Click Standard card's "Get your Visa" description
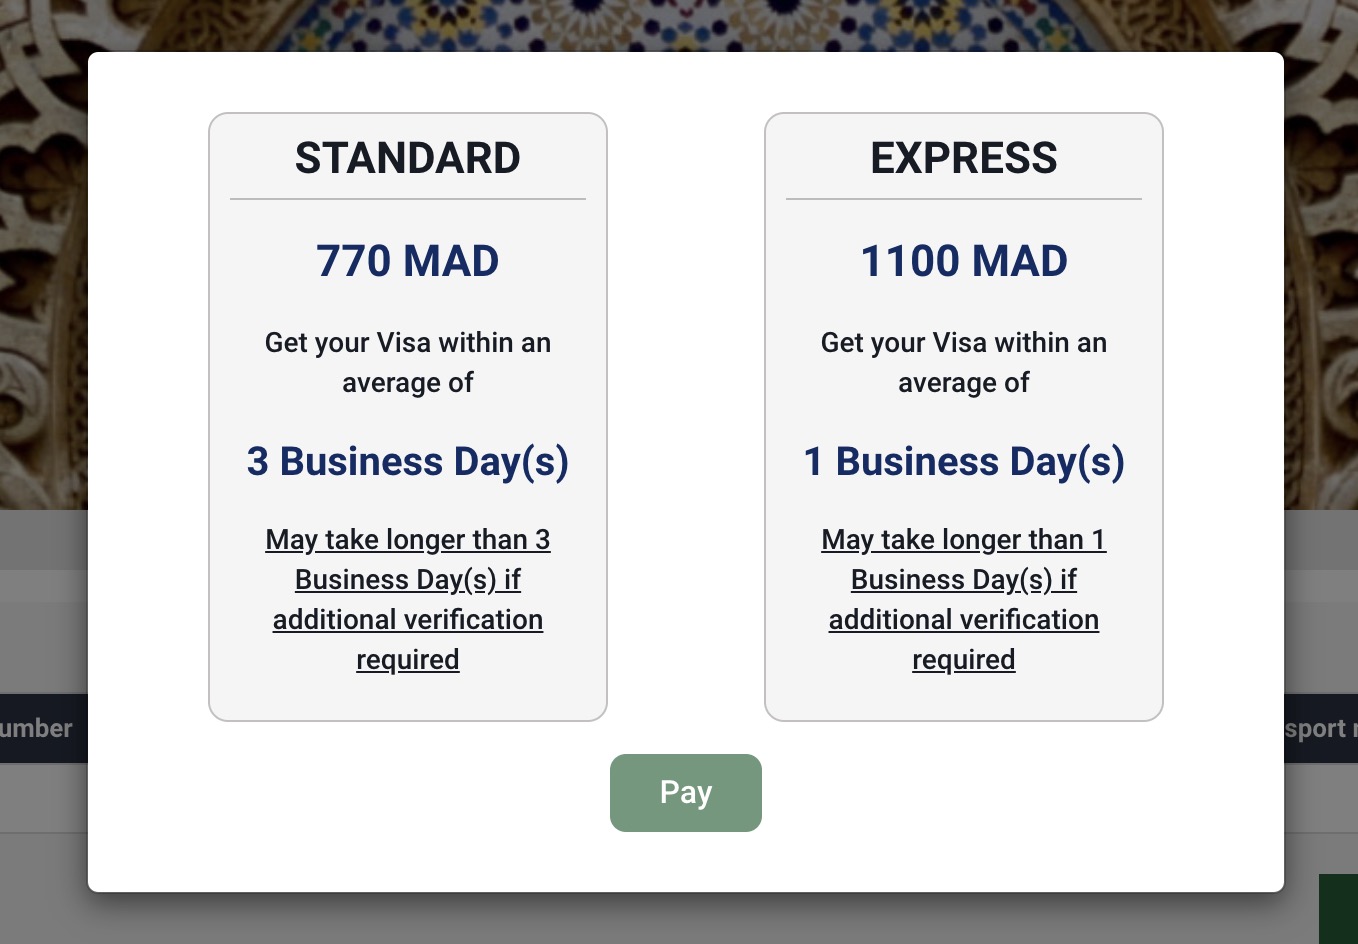Screen dimensions: 1358x944 click(x=407, y=362)
